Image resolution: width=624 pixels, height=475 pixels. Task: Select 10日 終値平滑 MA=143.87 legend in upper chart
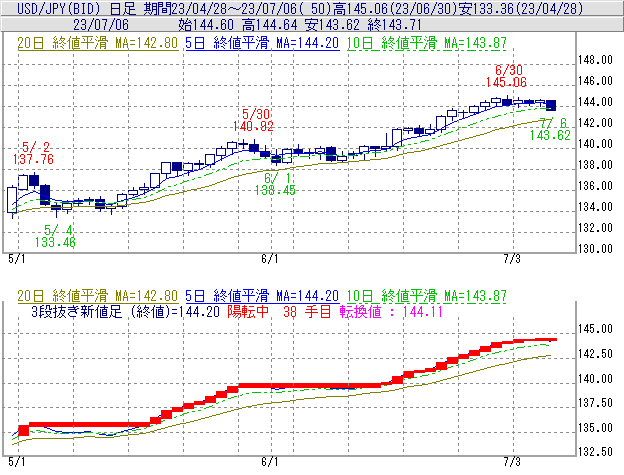click(427, 43)
